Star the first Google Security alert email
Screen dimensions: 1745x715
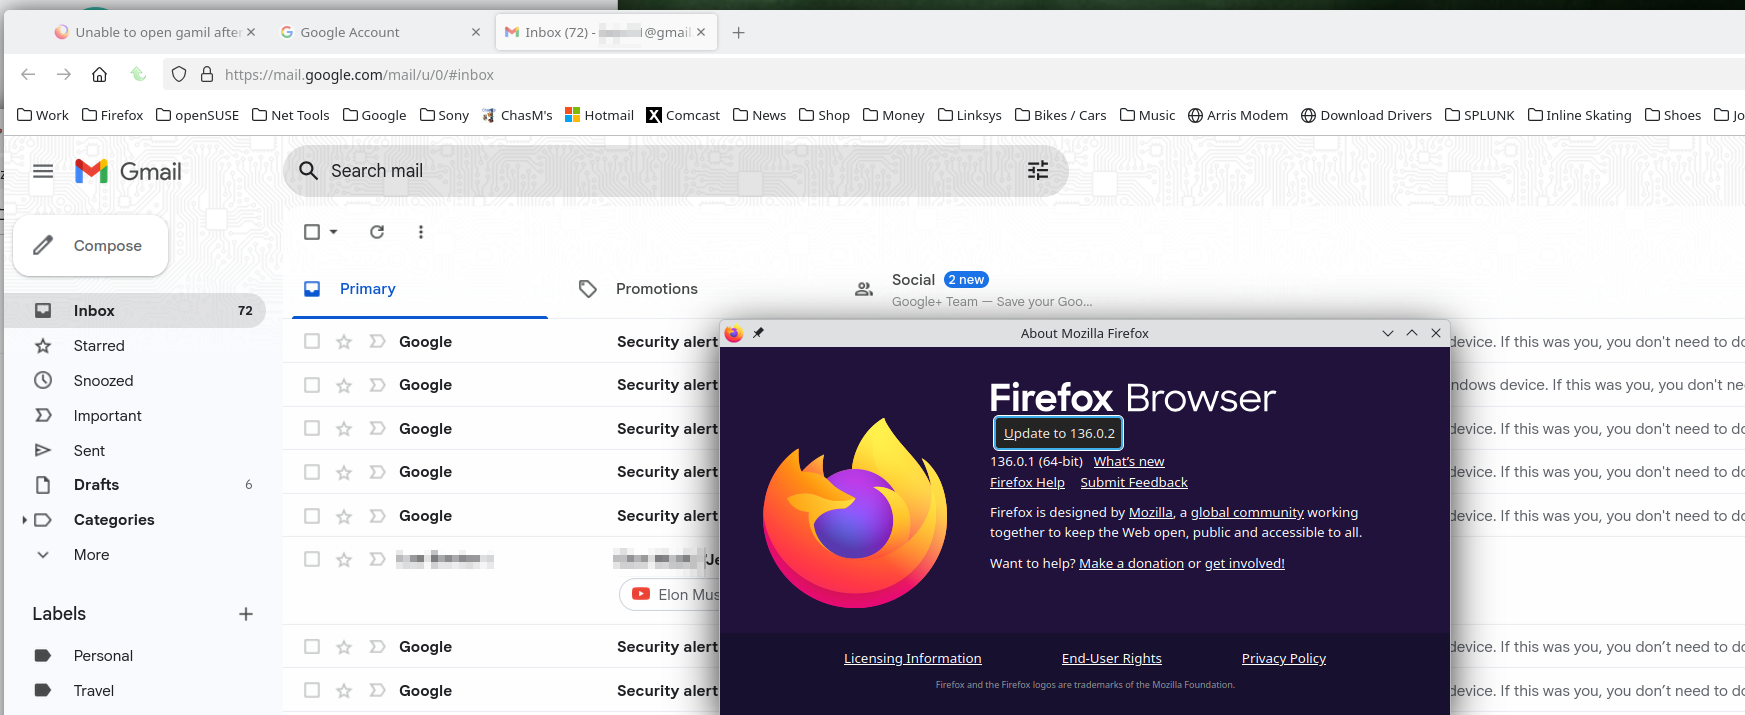click(344, 342)
